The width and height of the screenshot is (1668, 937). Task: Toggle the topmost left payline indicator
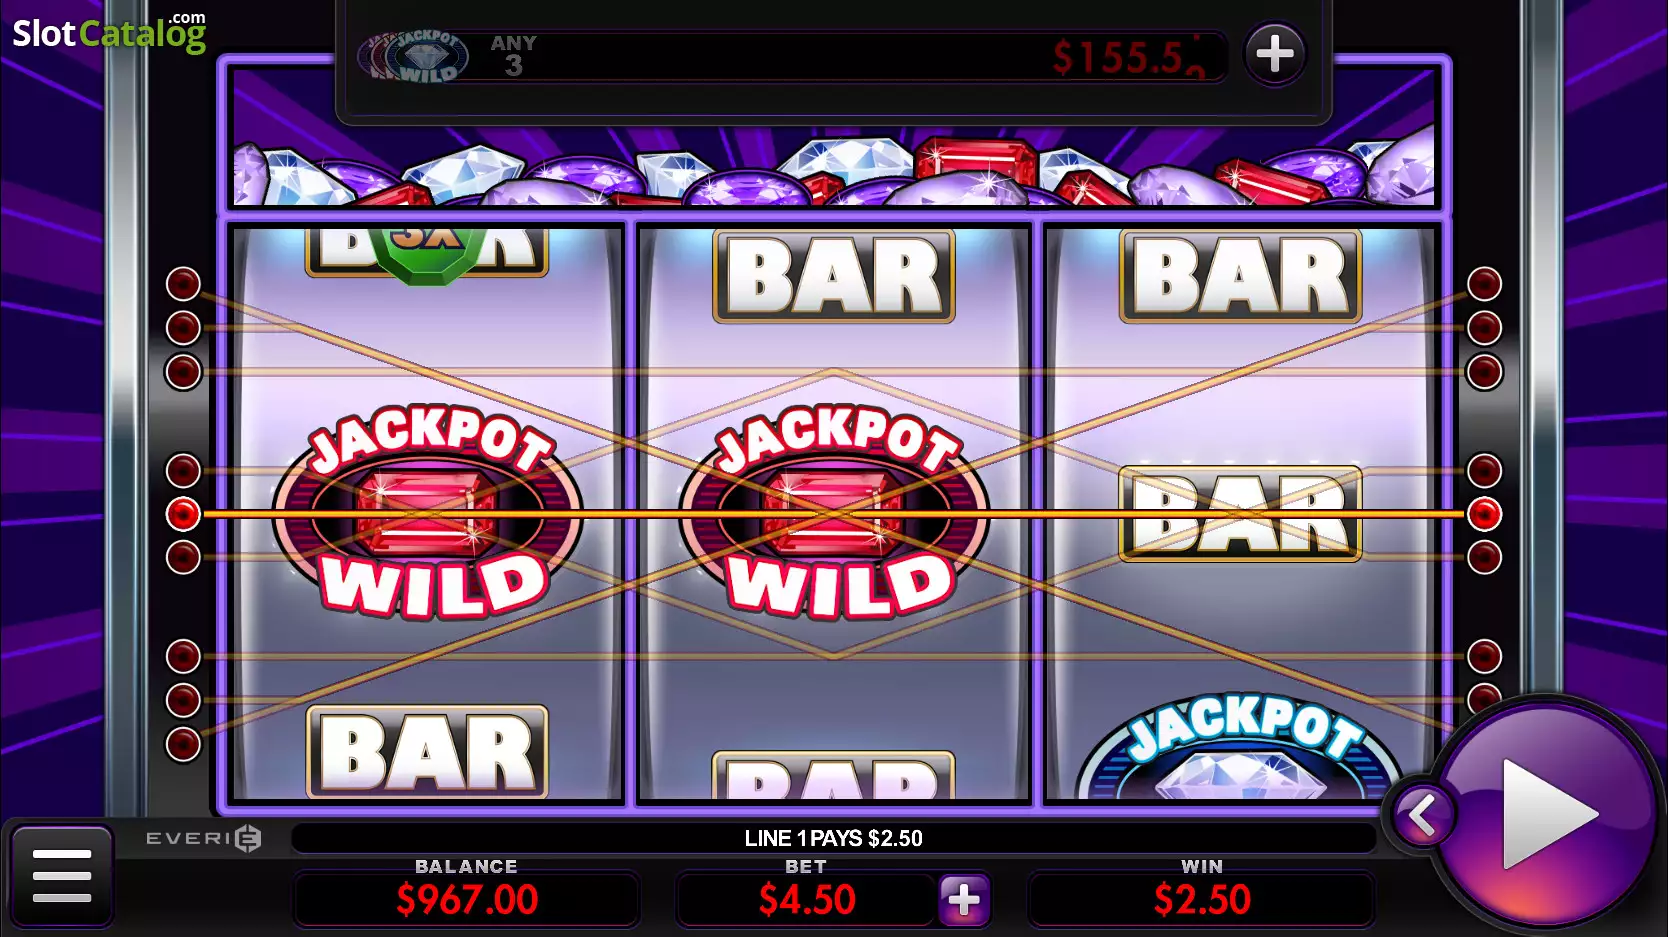pyautogui.click(x=183, y=284)
